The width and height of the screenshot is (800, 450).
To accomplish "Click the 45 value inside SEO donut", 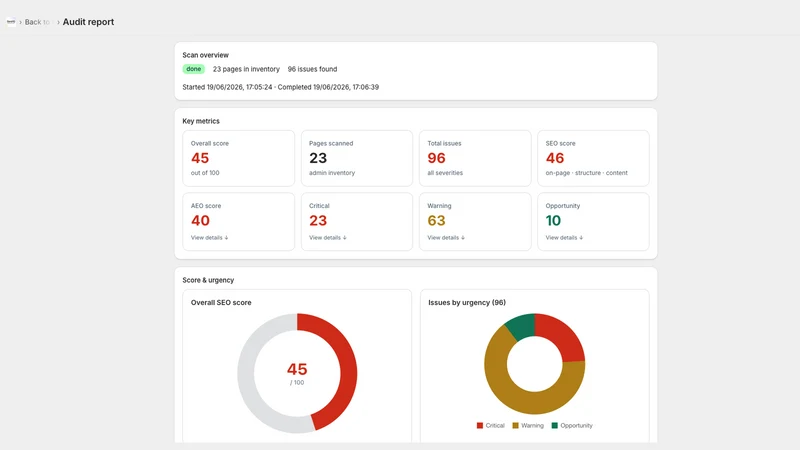I will [x=297, y=369].
